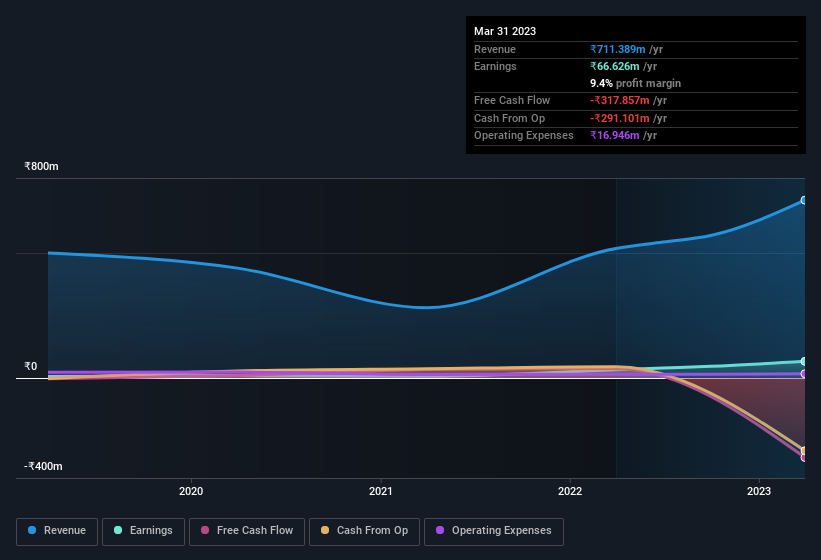This screenshot has width=821, height=560.
Task: Click the 2020 x-axis label
Action: click(x=191, y=491)
